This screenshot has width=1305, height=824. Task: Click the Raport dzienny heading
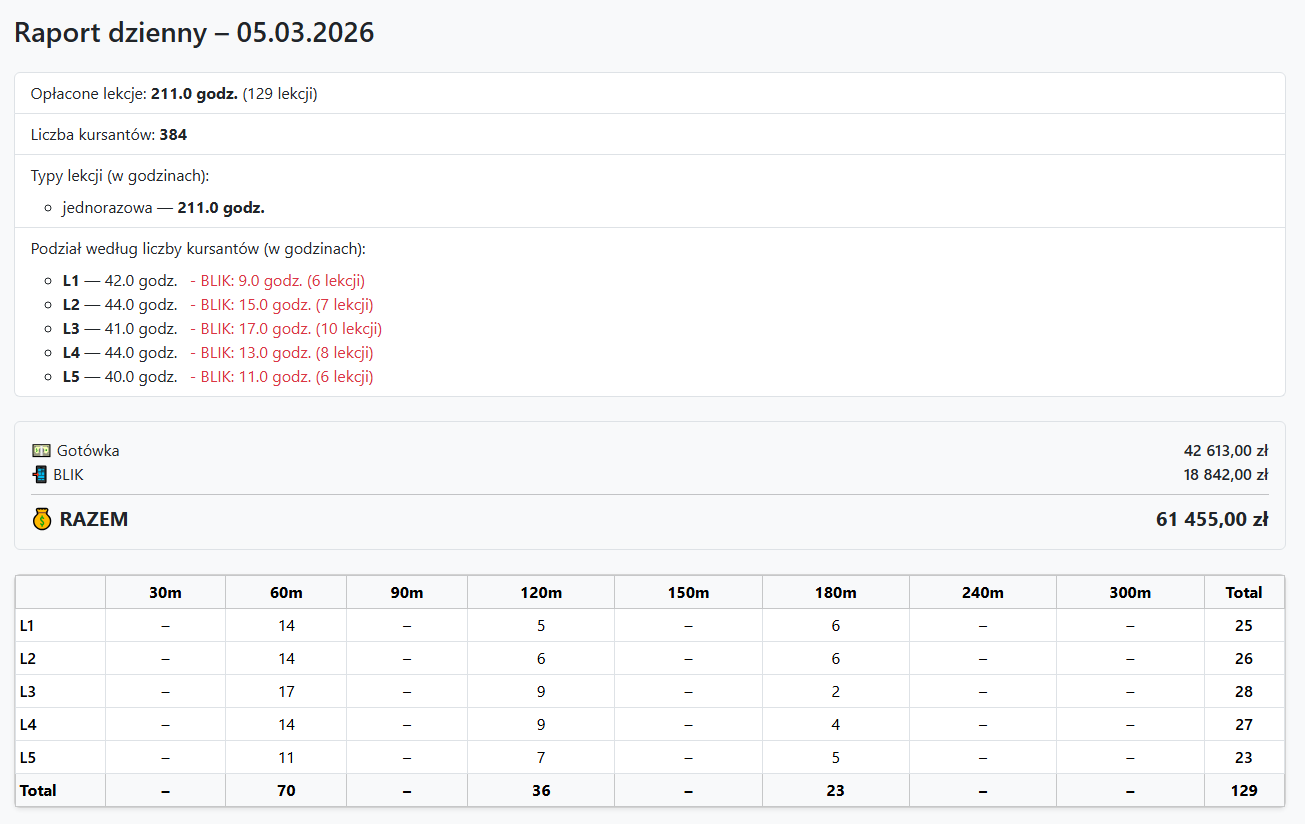(194, 33)
